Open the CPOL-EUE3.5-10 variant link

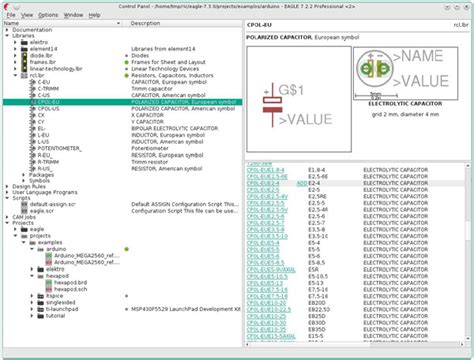coord(267,236)
